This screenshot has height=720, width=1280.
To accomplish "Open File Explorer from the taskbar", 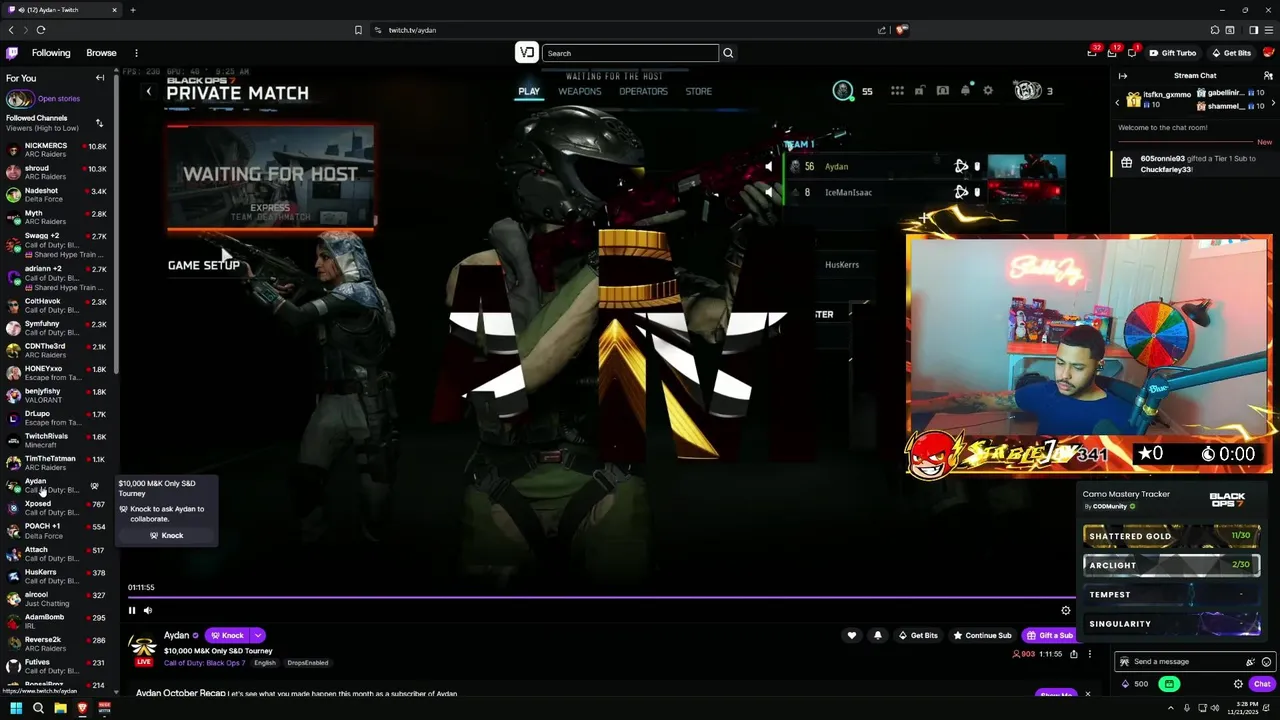I will point(60,708).
